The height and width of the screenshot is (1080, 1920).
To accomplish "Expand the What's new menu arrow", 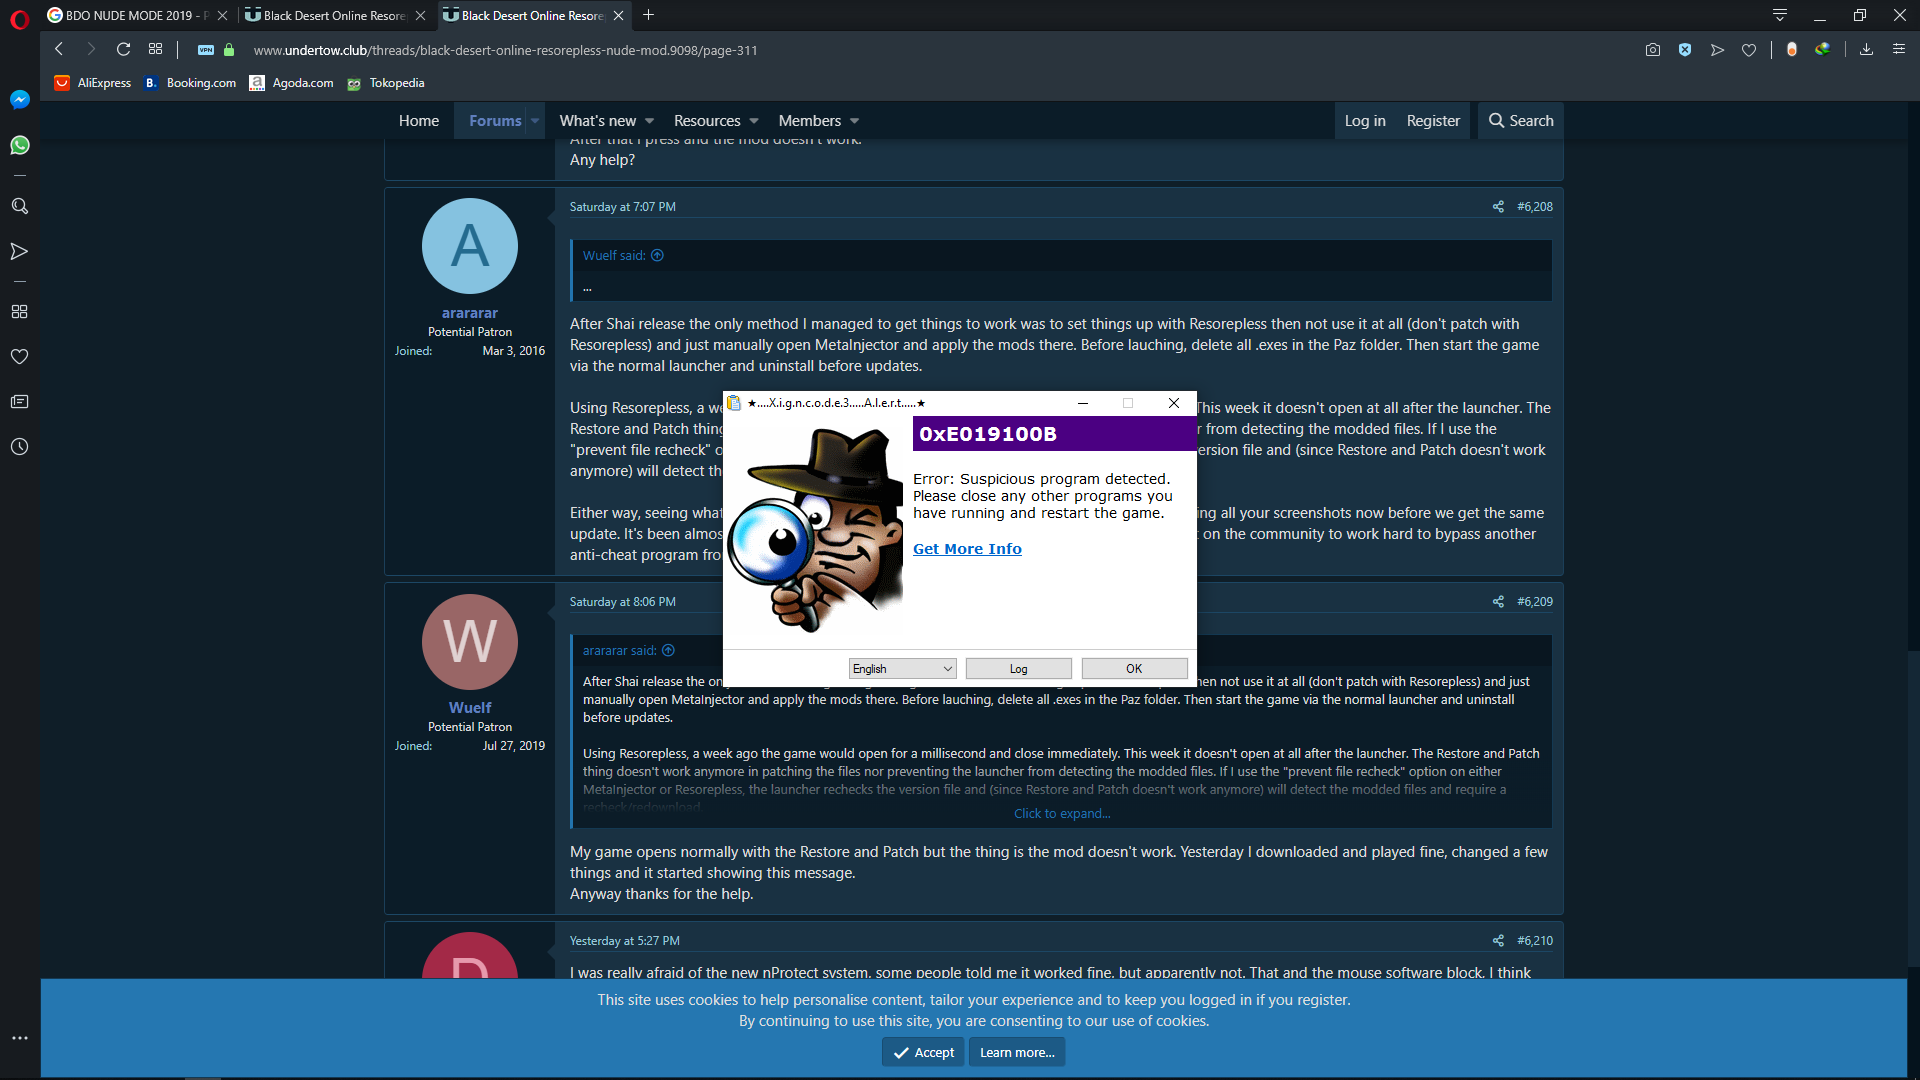I will (649, 121).
